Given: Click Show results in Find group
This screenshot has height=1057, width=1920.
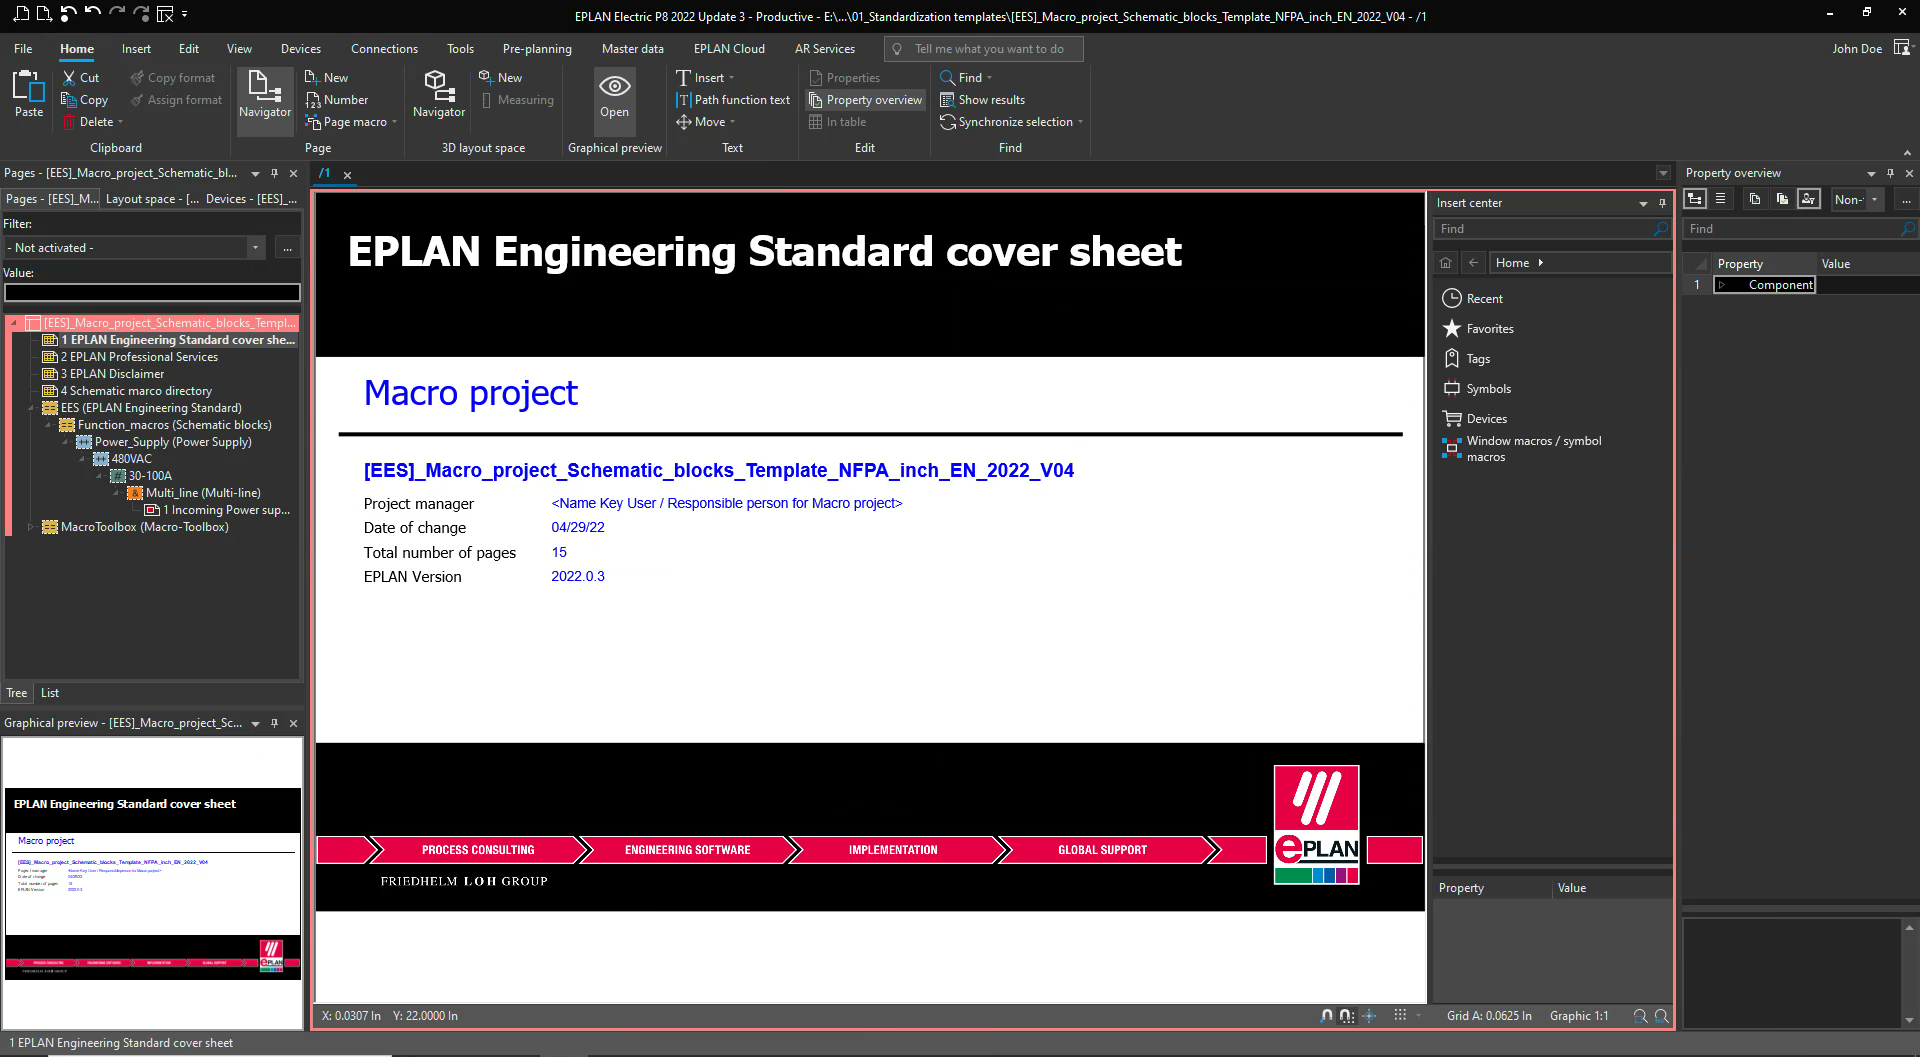Looking at the screenshot, I should 990,100.
